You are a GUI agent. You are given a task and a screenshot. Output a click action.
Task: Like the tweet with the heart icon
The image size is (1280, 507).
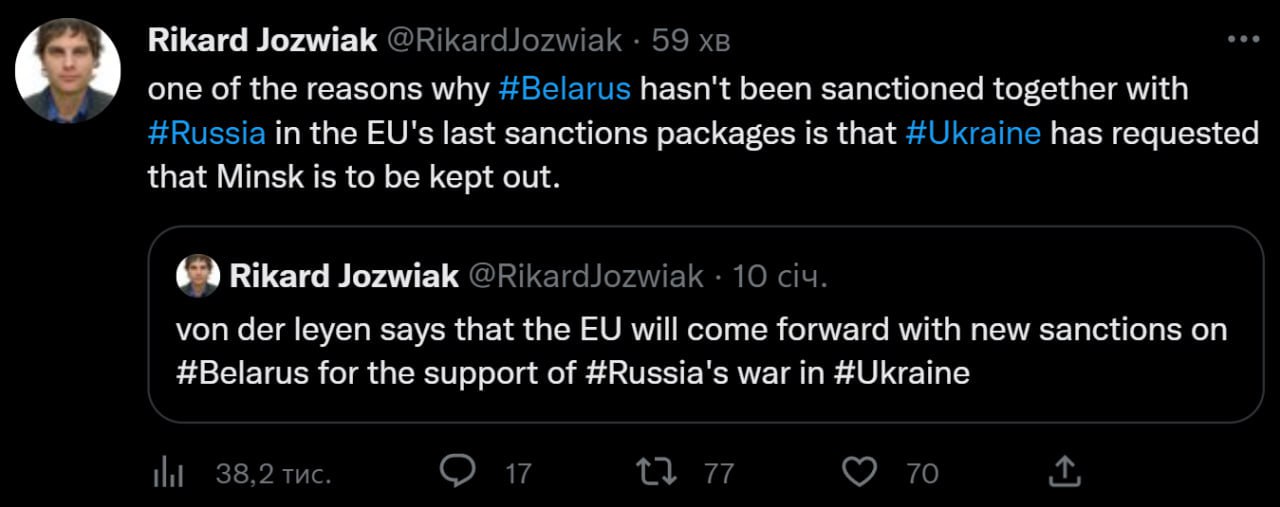(x=860, y=471)
